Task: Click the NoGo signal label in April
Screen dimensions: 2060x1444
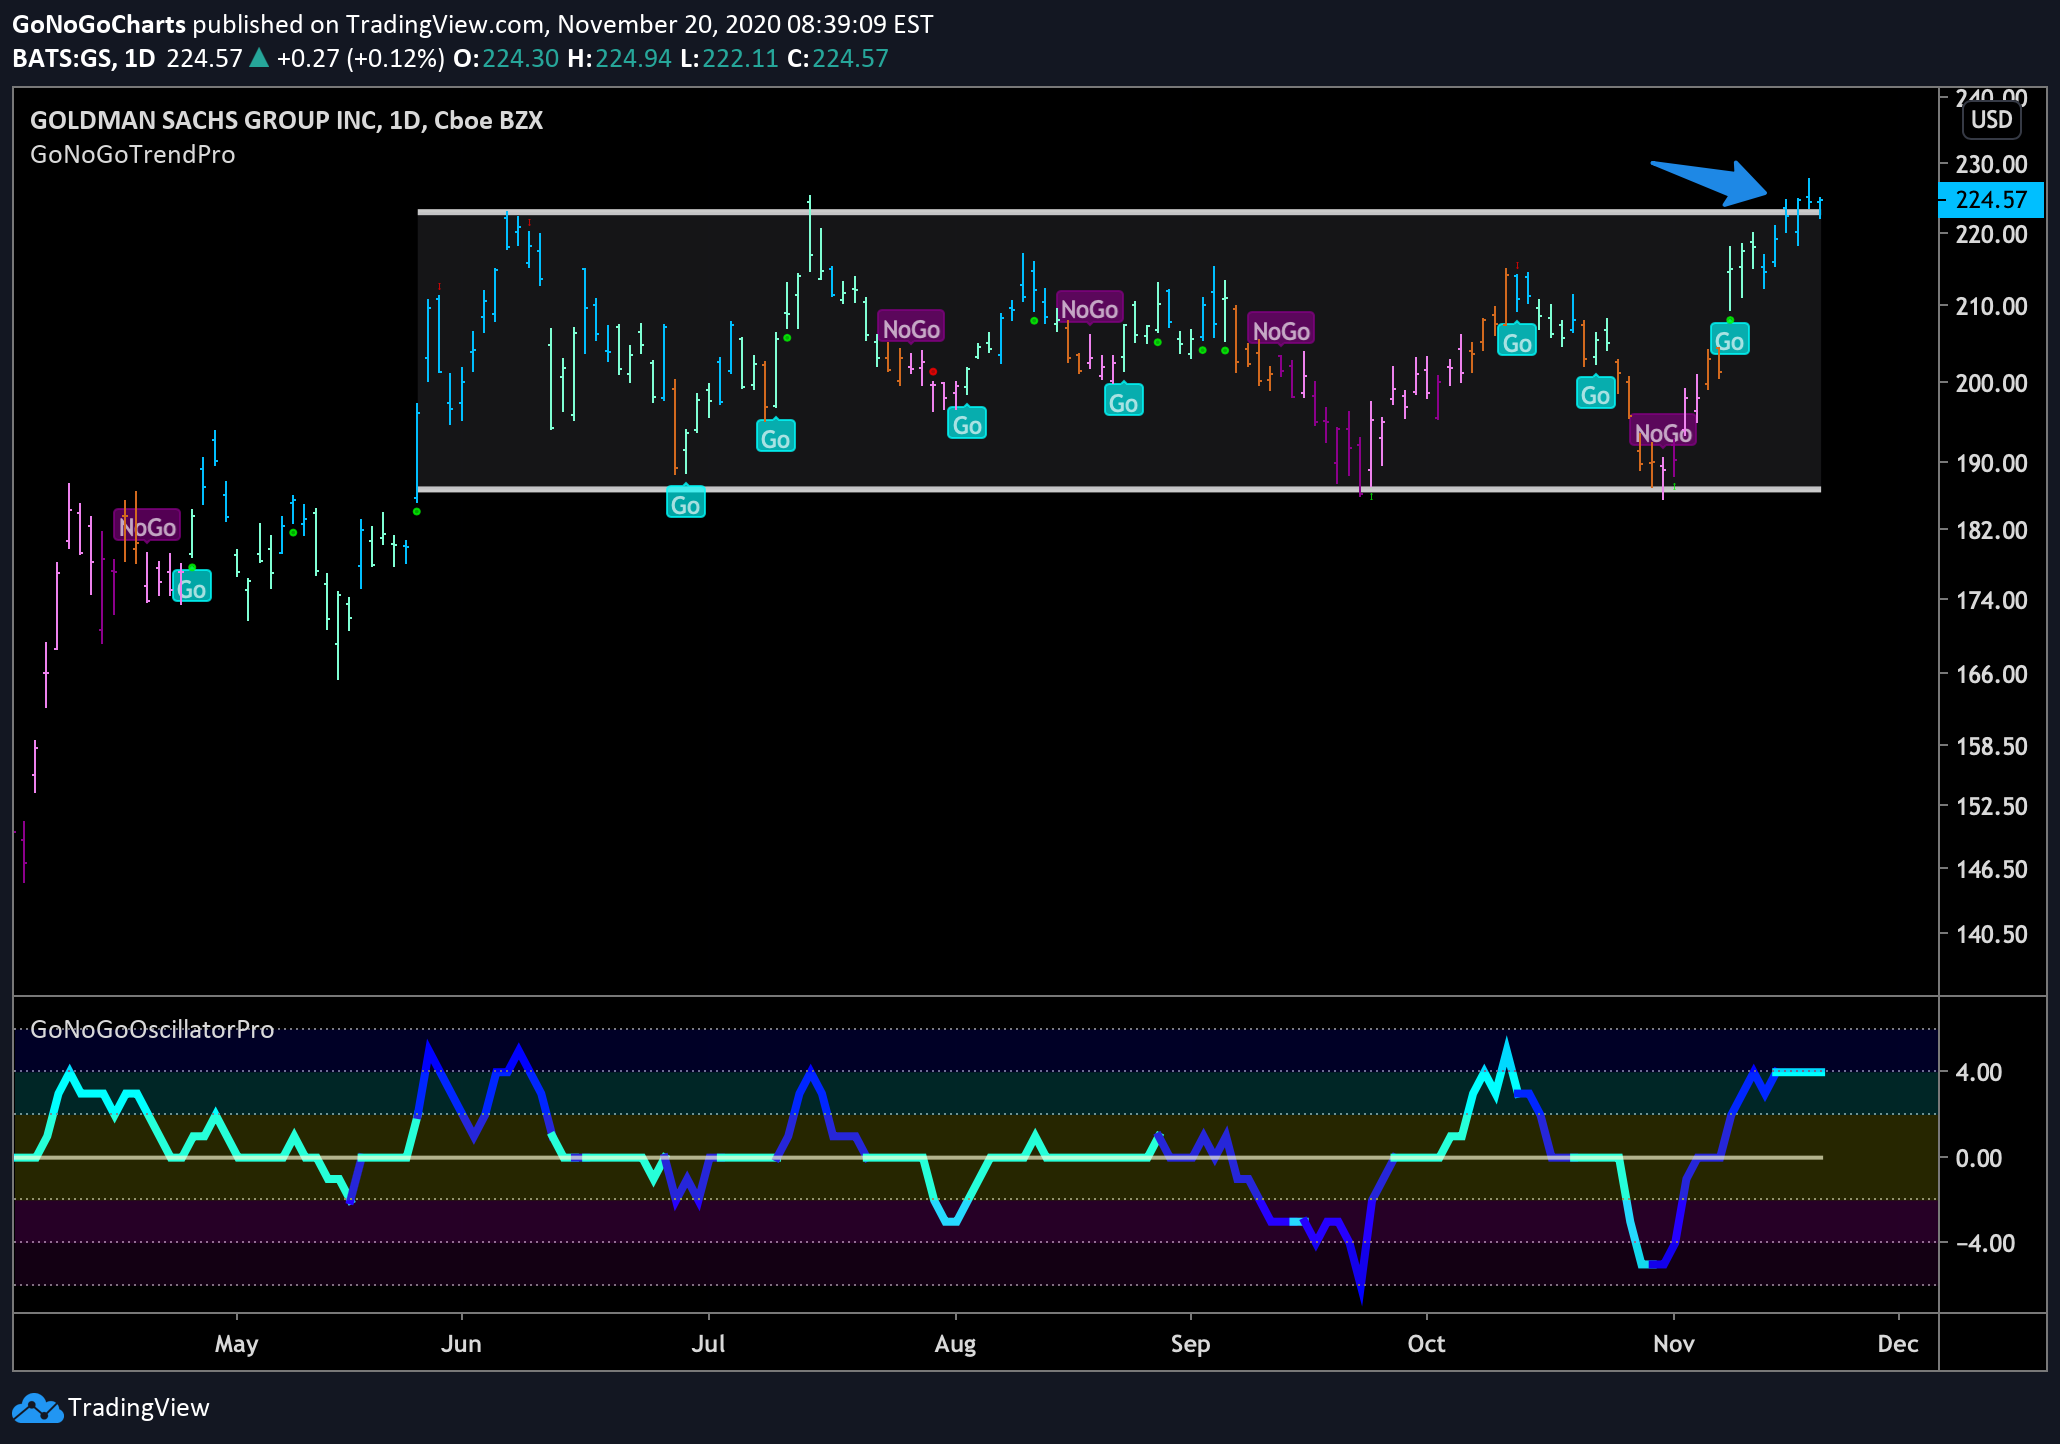Action: [x=147, y=527]
